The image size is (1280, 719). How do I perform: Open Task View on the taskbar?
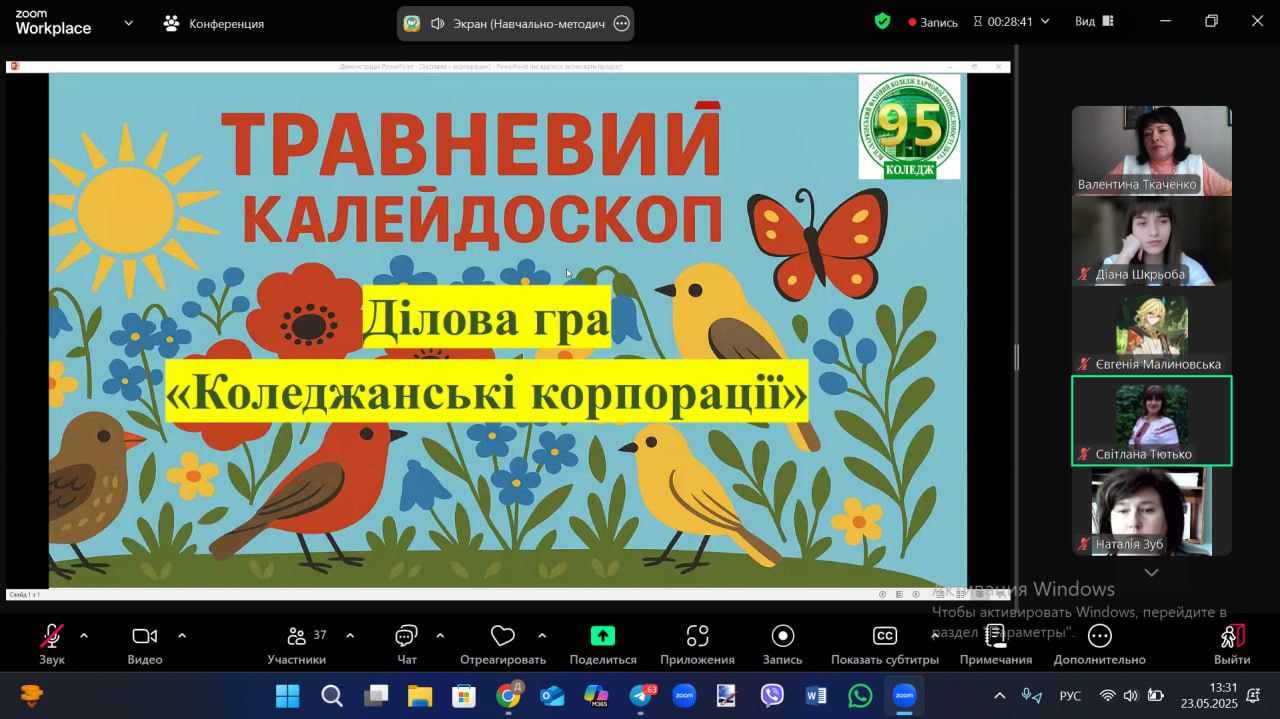pyautogui.click(x=376, y=695)
